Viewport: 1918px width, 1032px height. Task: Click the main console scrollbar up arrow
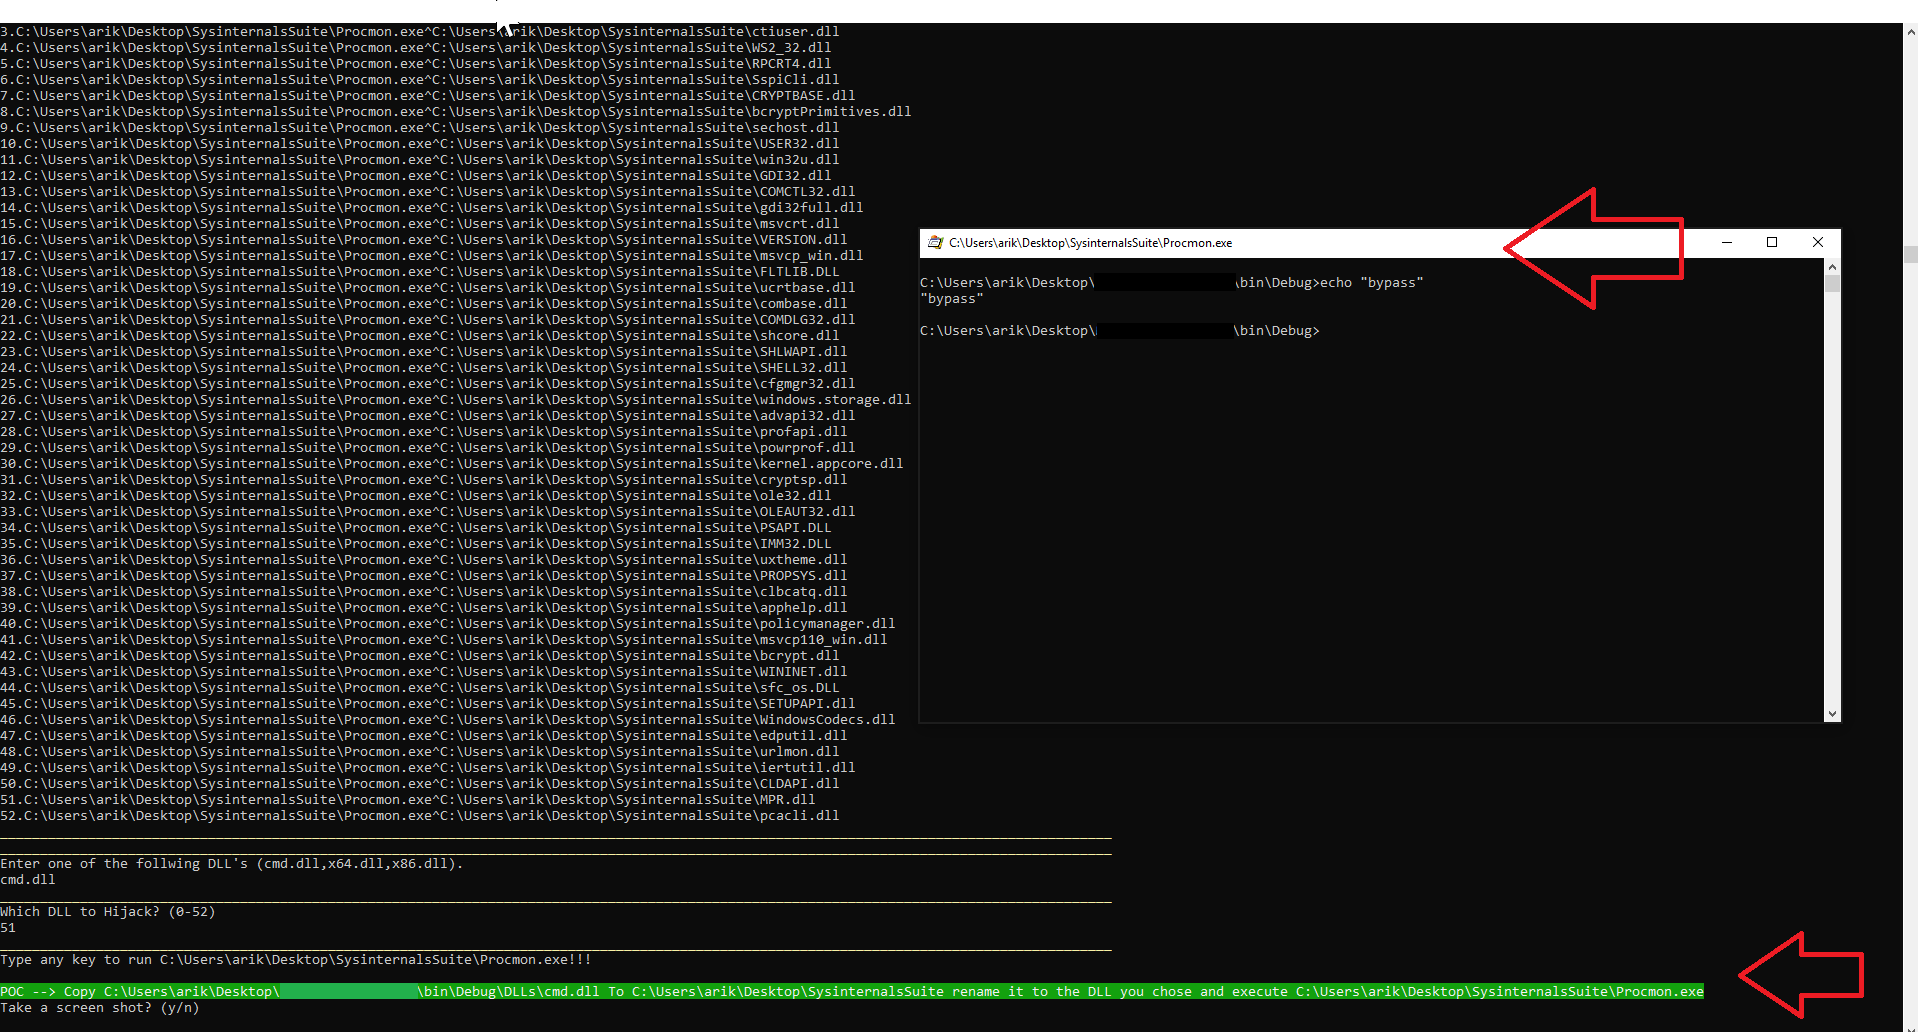1910,32
